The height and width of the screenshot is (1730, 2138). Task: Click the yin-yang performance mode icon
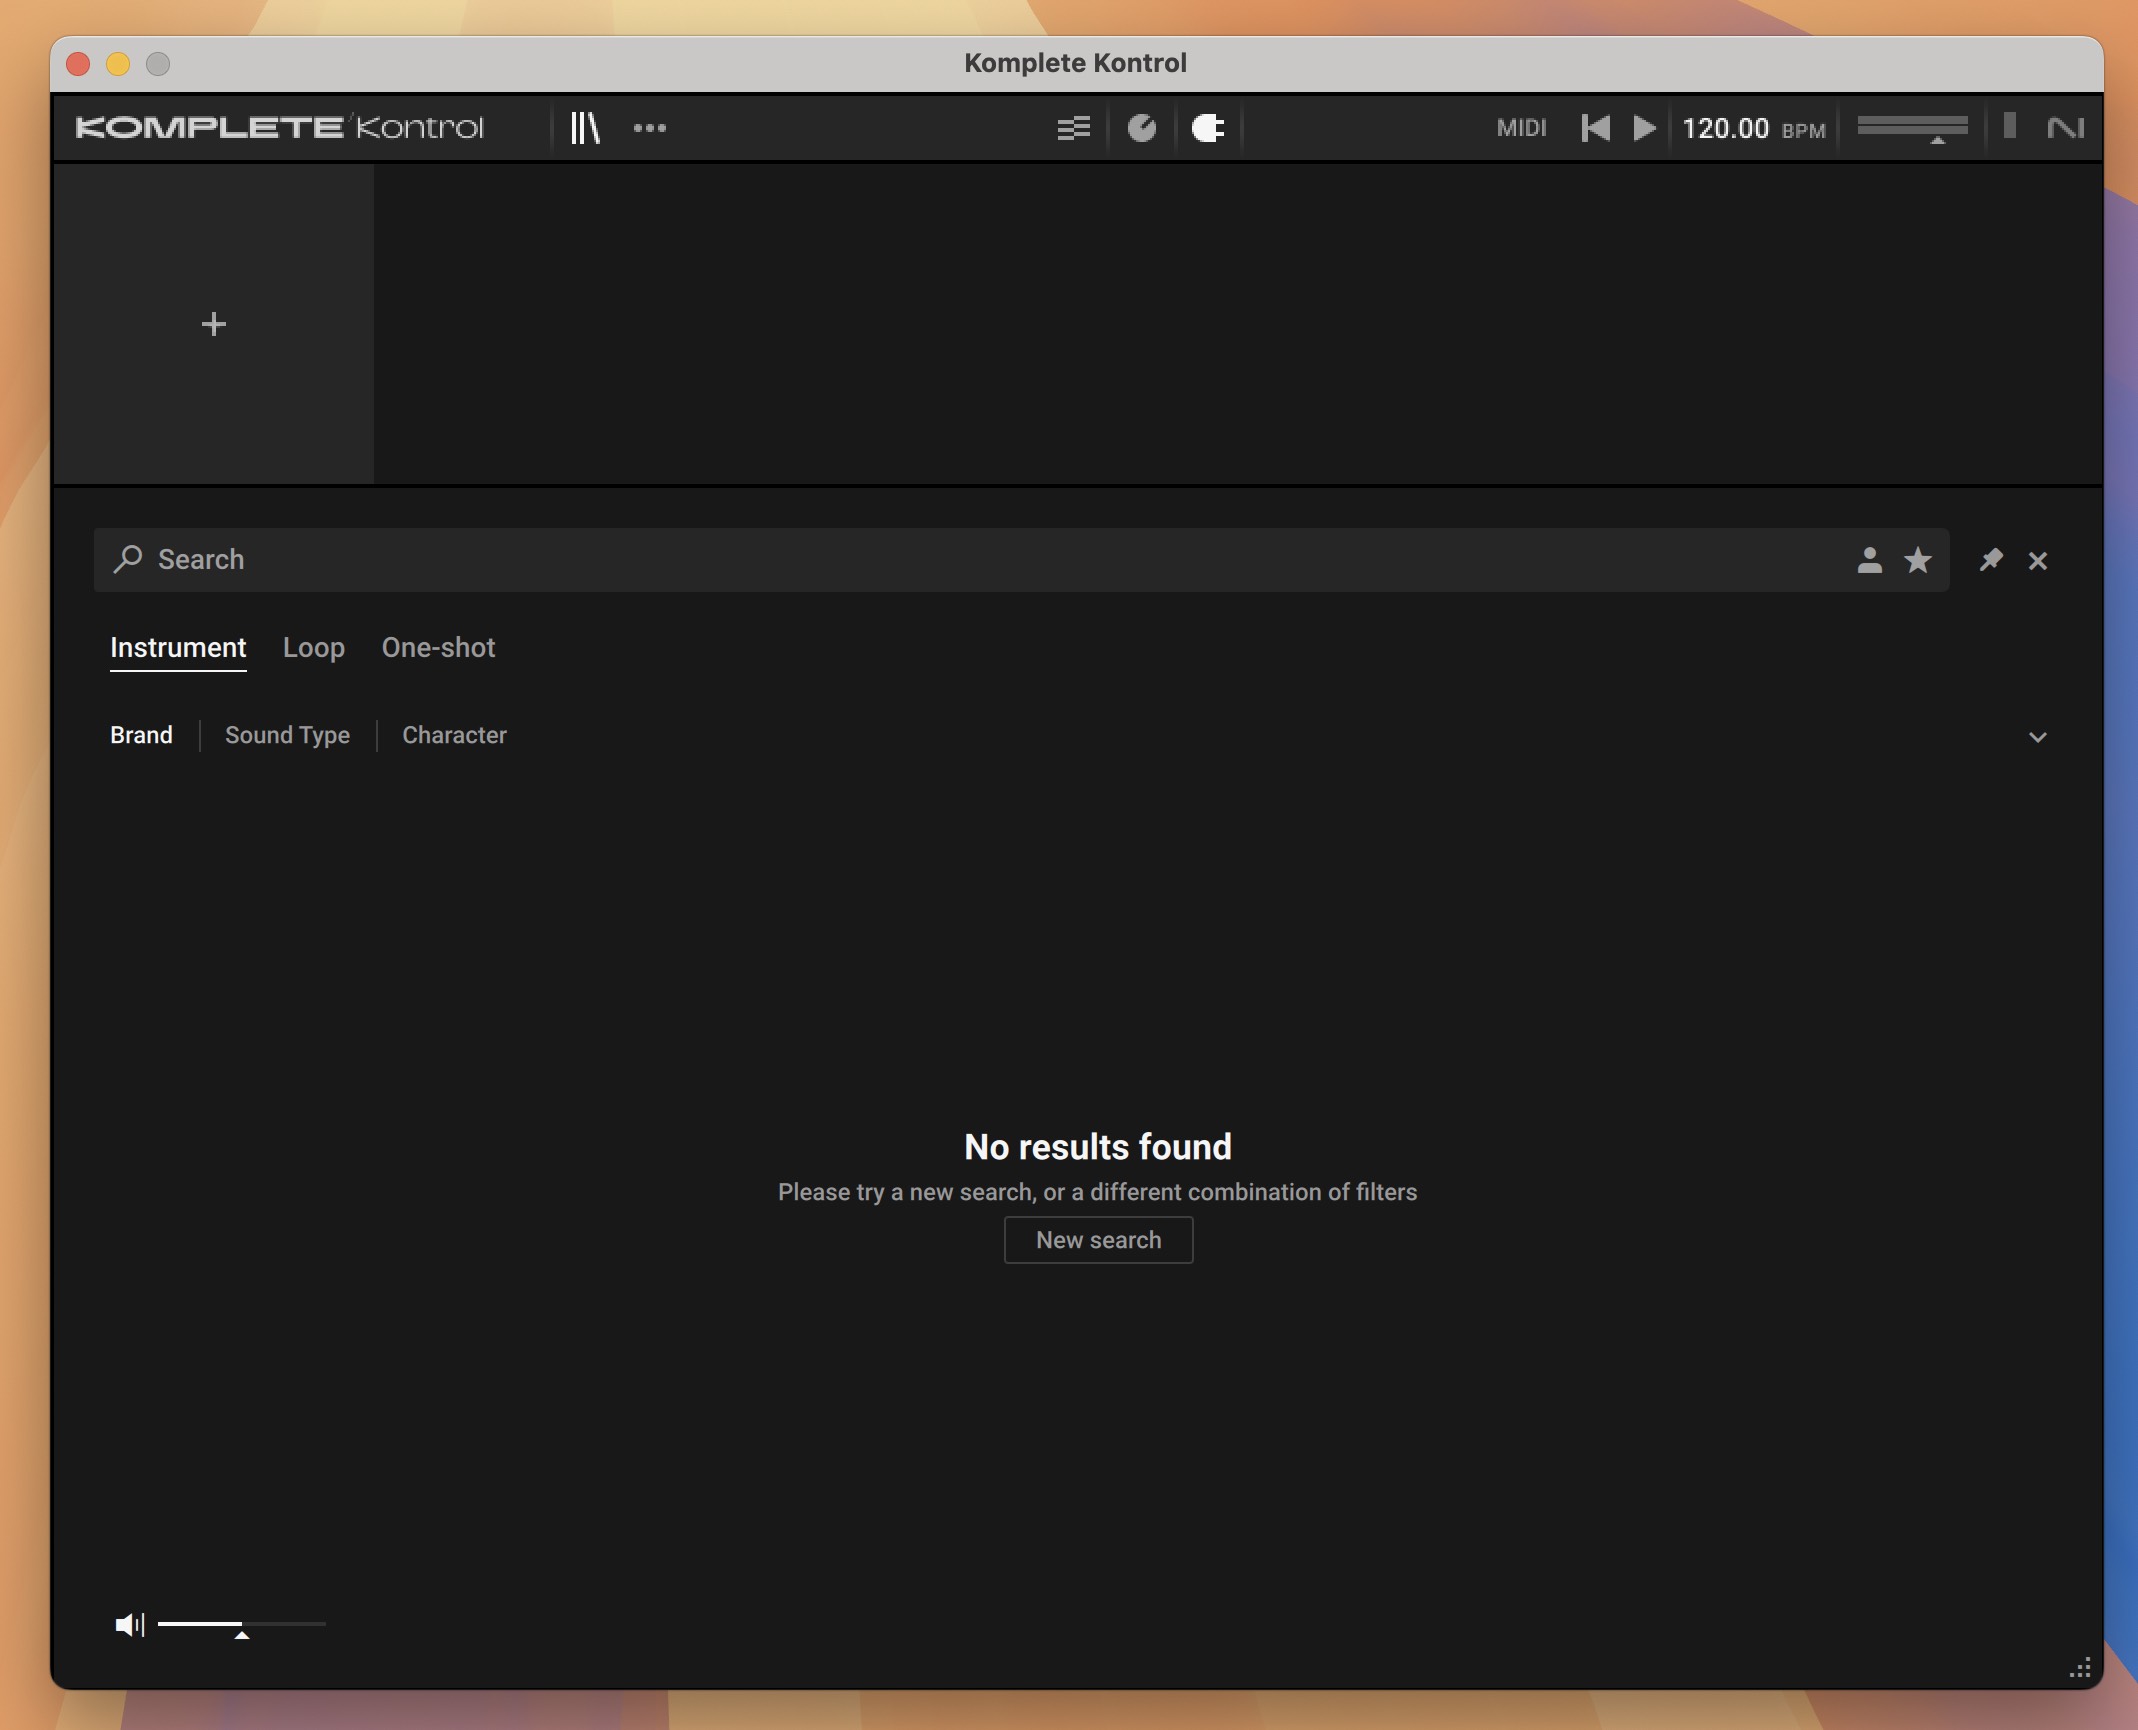point(1142,125)
